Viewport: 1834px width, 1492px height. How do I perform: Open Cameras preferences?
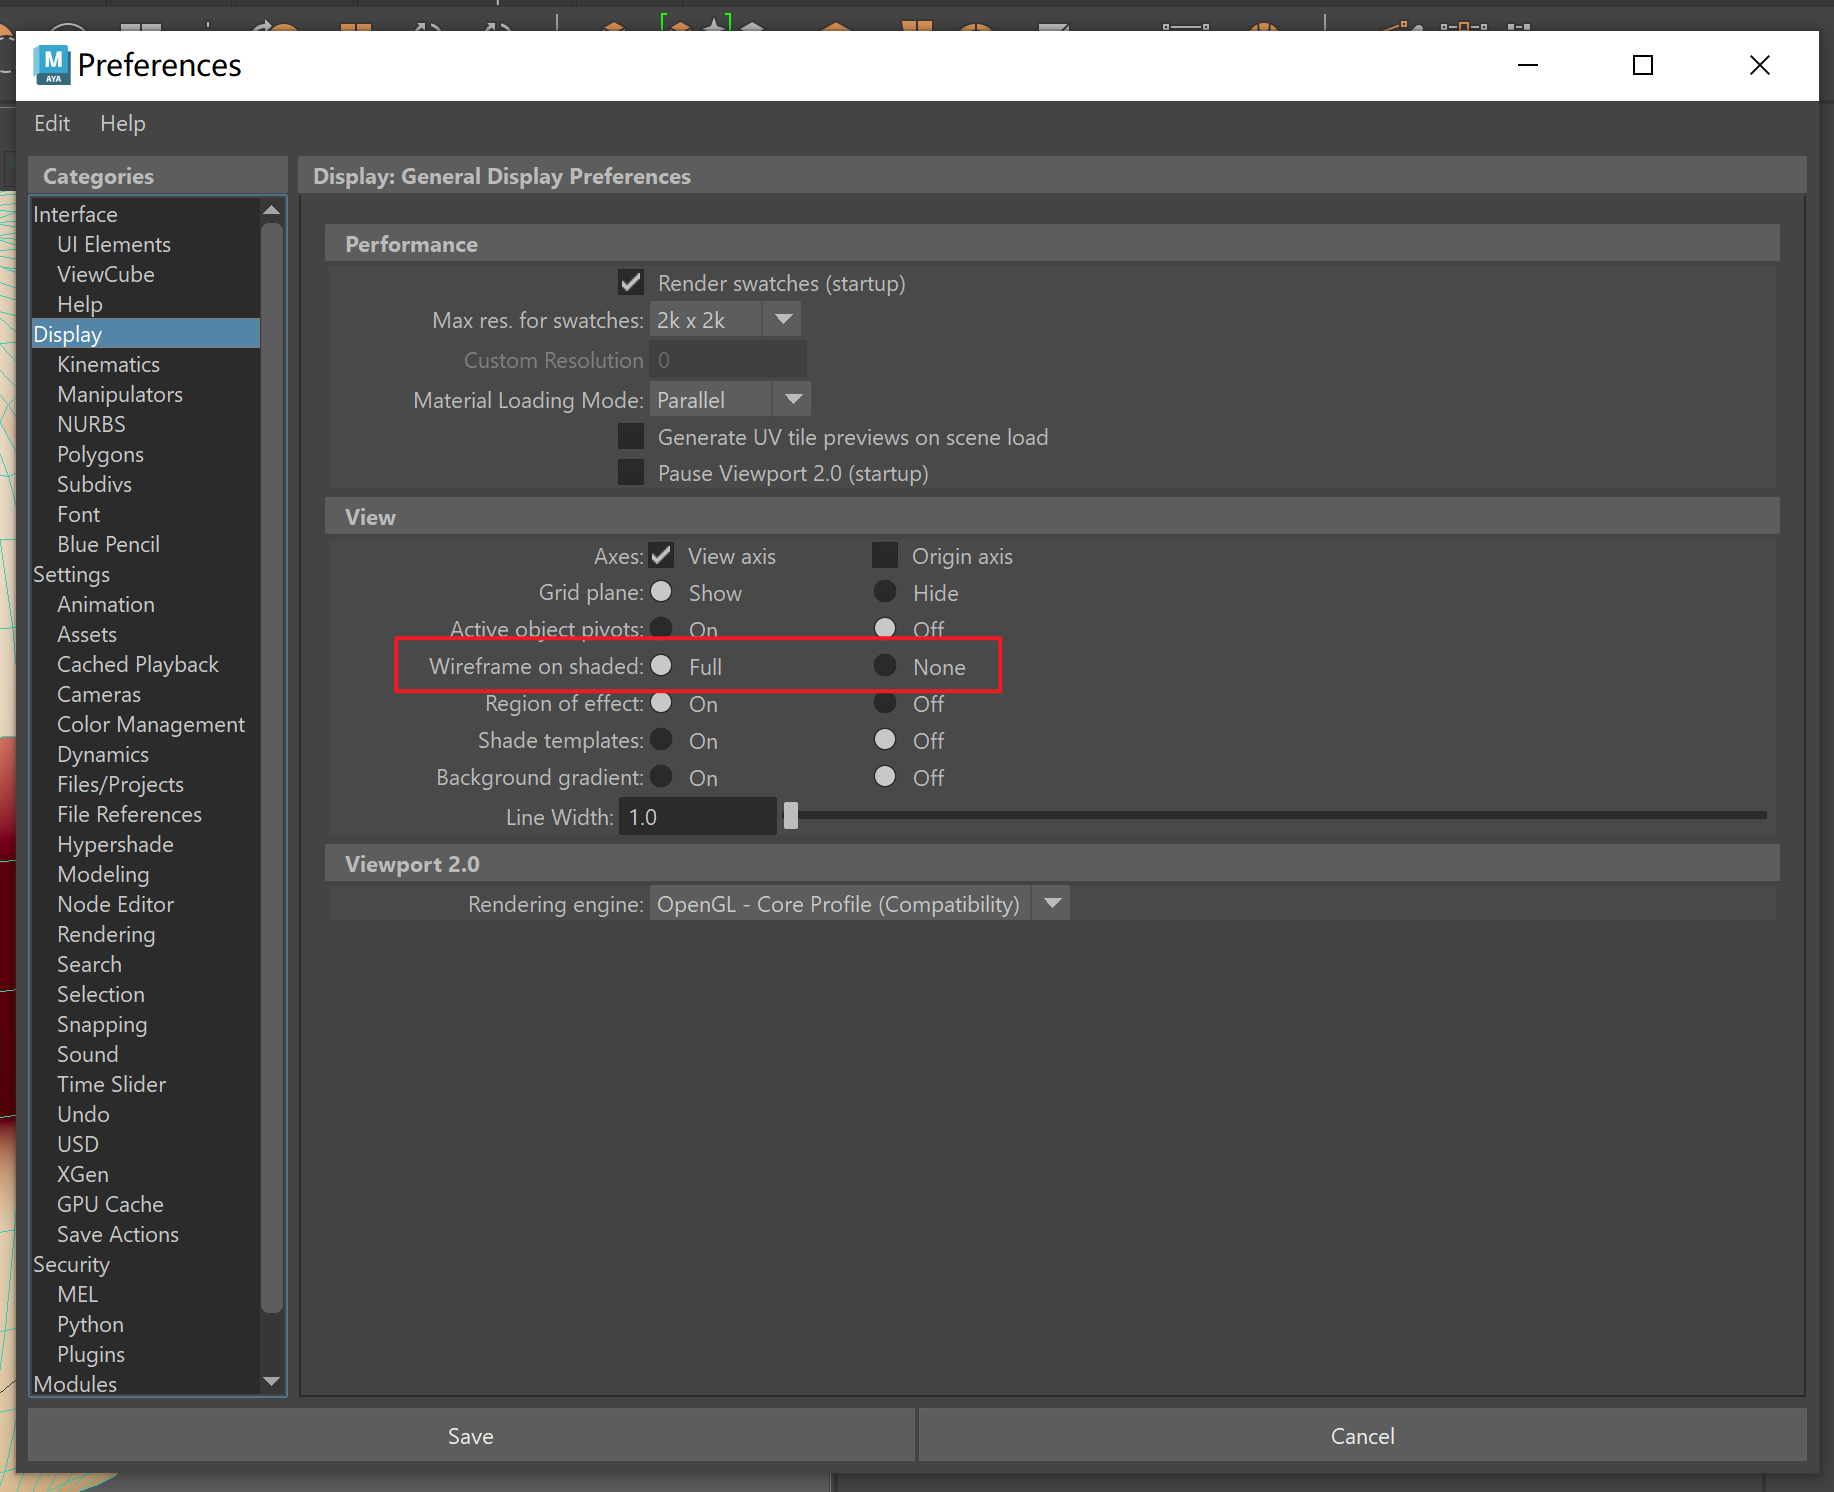coord(99,694)
